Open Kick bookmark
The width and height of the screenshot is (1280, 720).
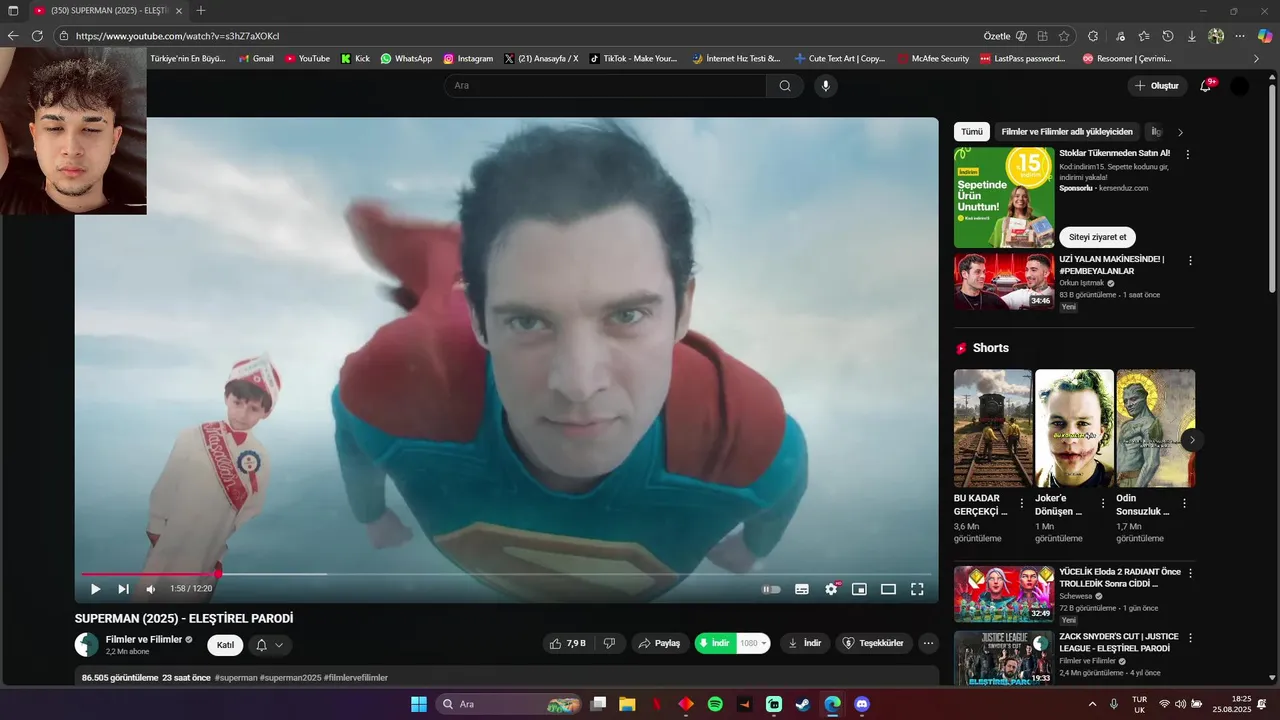tap(354, 59)
